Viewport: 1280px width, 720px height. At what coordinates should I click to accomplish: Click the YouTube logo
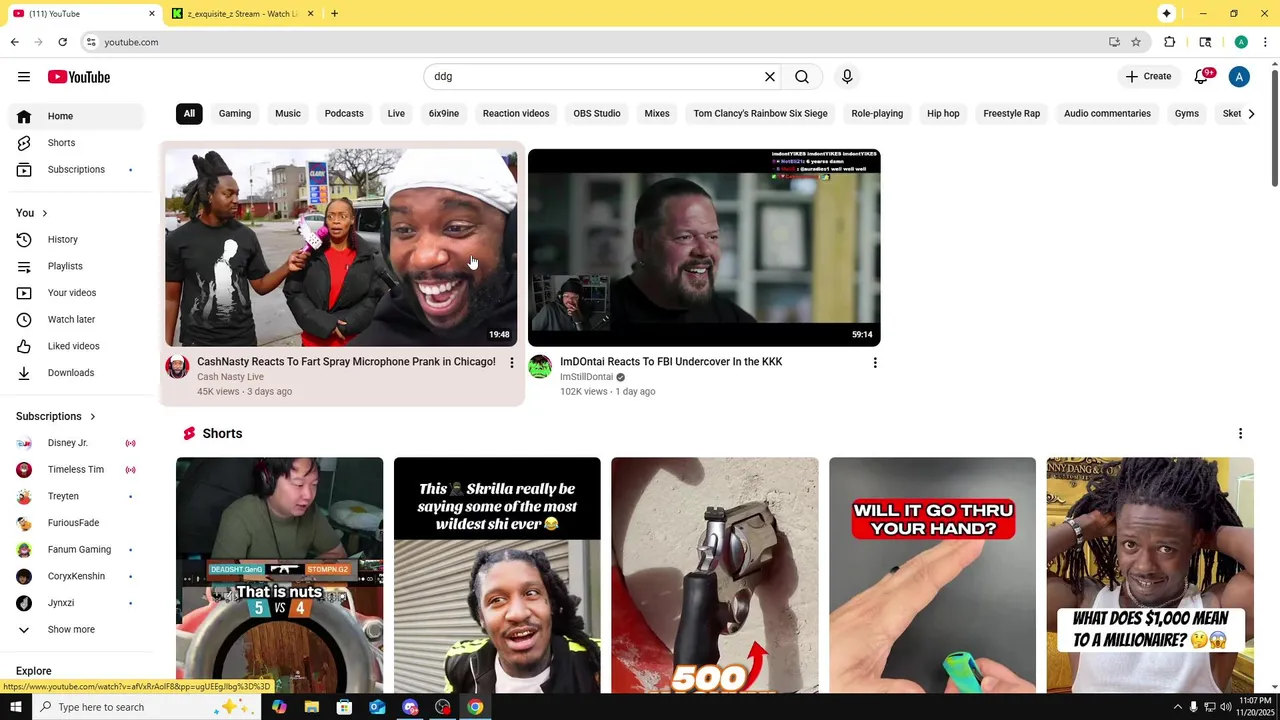coord(78,77)
